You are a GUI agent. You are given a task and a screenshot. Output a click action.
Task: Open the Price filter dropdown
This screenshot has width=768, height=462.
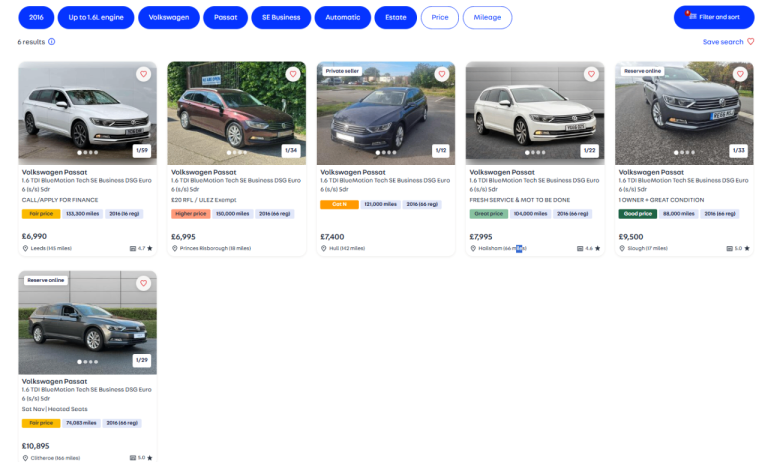pyautogui.click(x=438, y=17)
